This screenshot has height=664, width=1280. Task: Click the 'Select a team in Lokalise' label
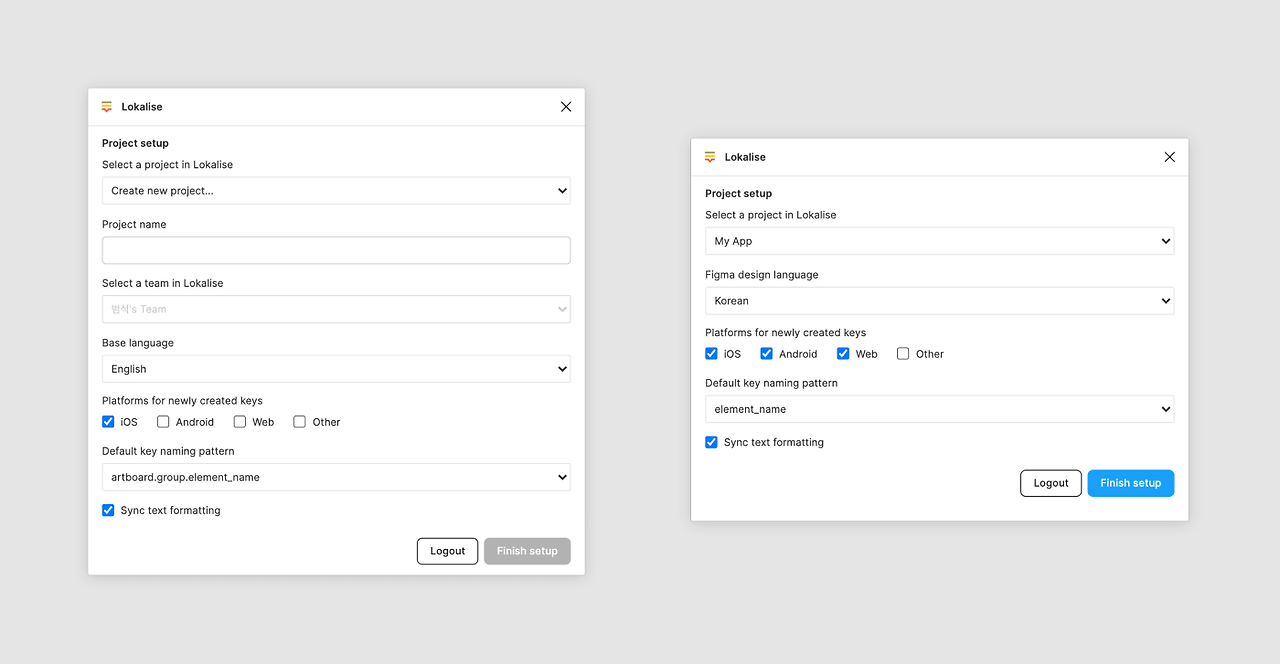tap(162, 283)
